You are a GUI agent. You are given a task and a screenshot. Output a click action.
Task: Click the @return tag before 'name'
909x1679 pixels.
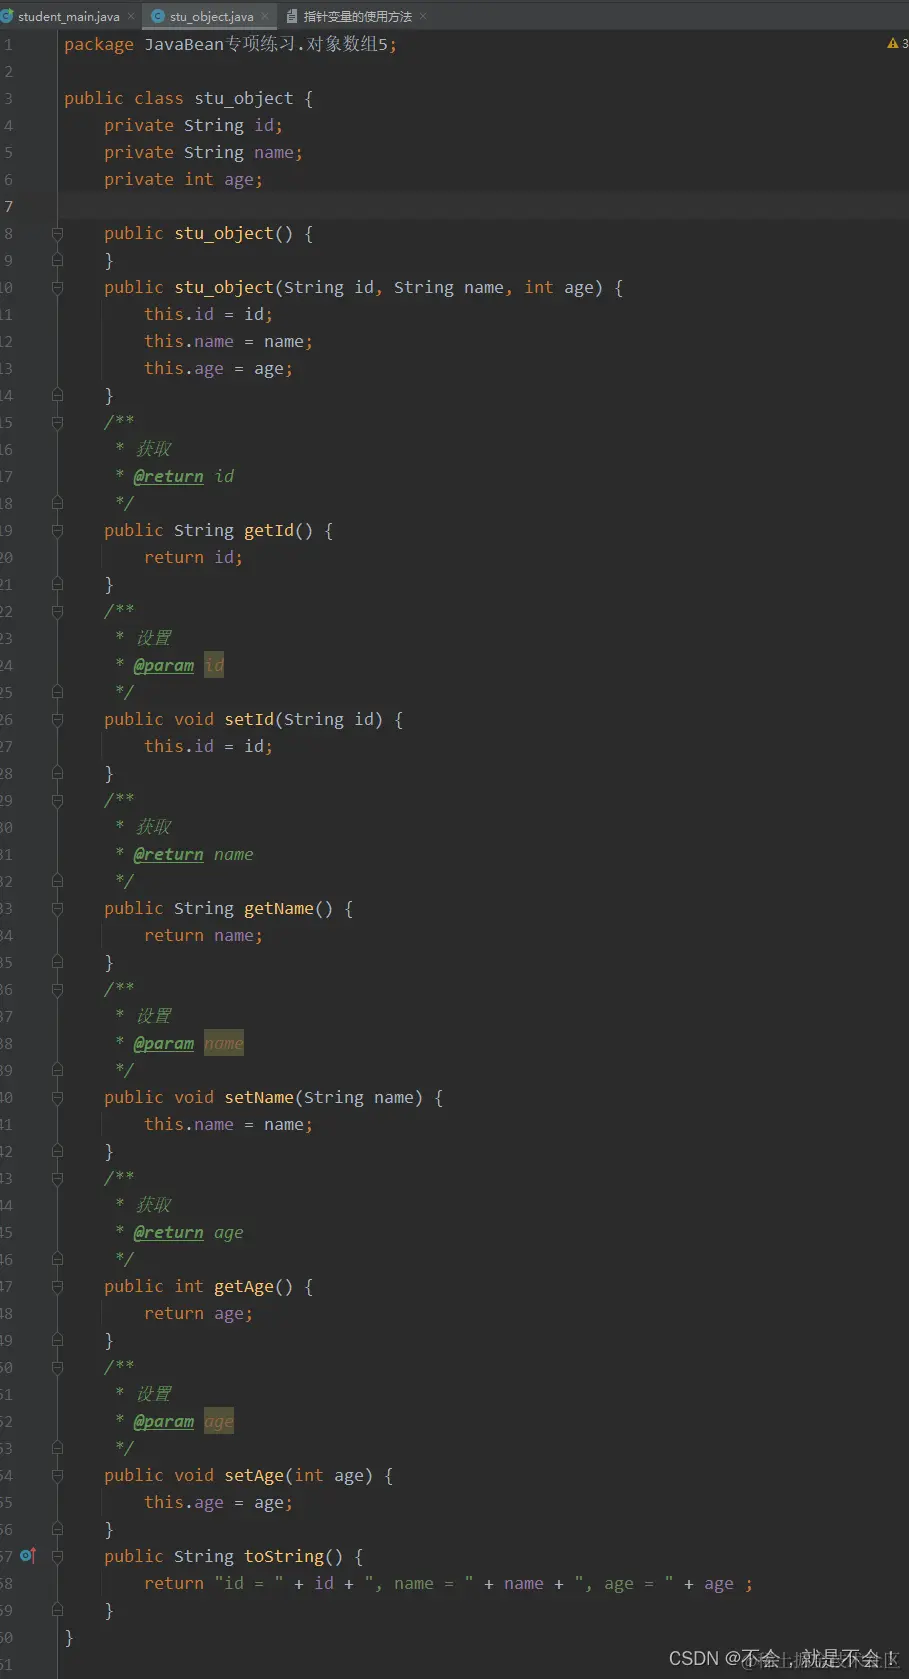click(x=169, y=854)
